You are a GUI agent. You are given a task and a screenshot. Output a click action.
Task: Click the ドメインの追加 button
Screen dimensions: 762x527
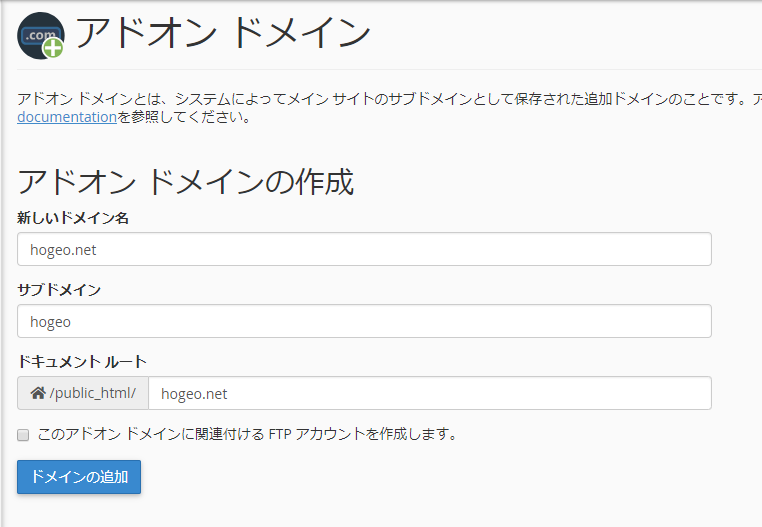pyautogui.click(x=79, y=477)
